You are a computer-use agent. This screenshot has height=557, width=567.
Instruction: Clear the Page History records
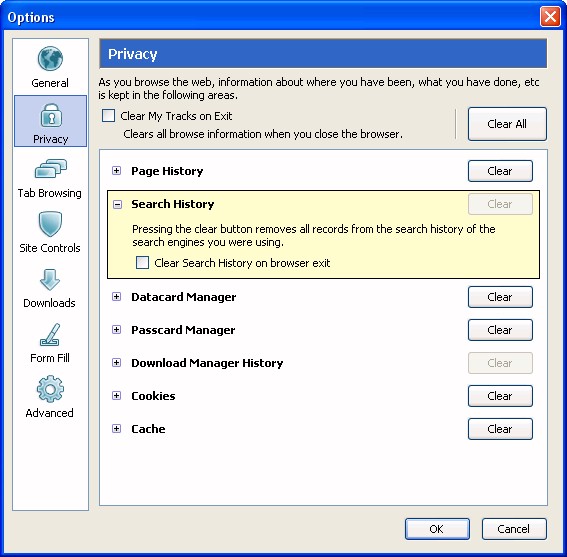tap(500, 171)
